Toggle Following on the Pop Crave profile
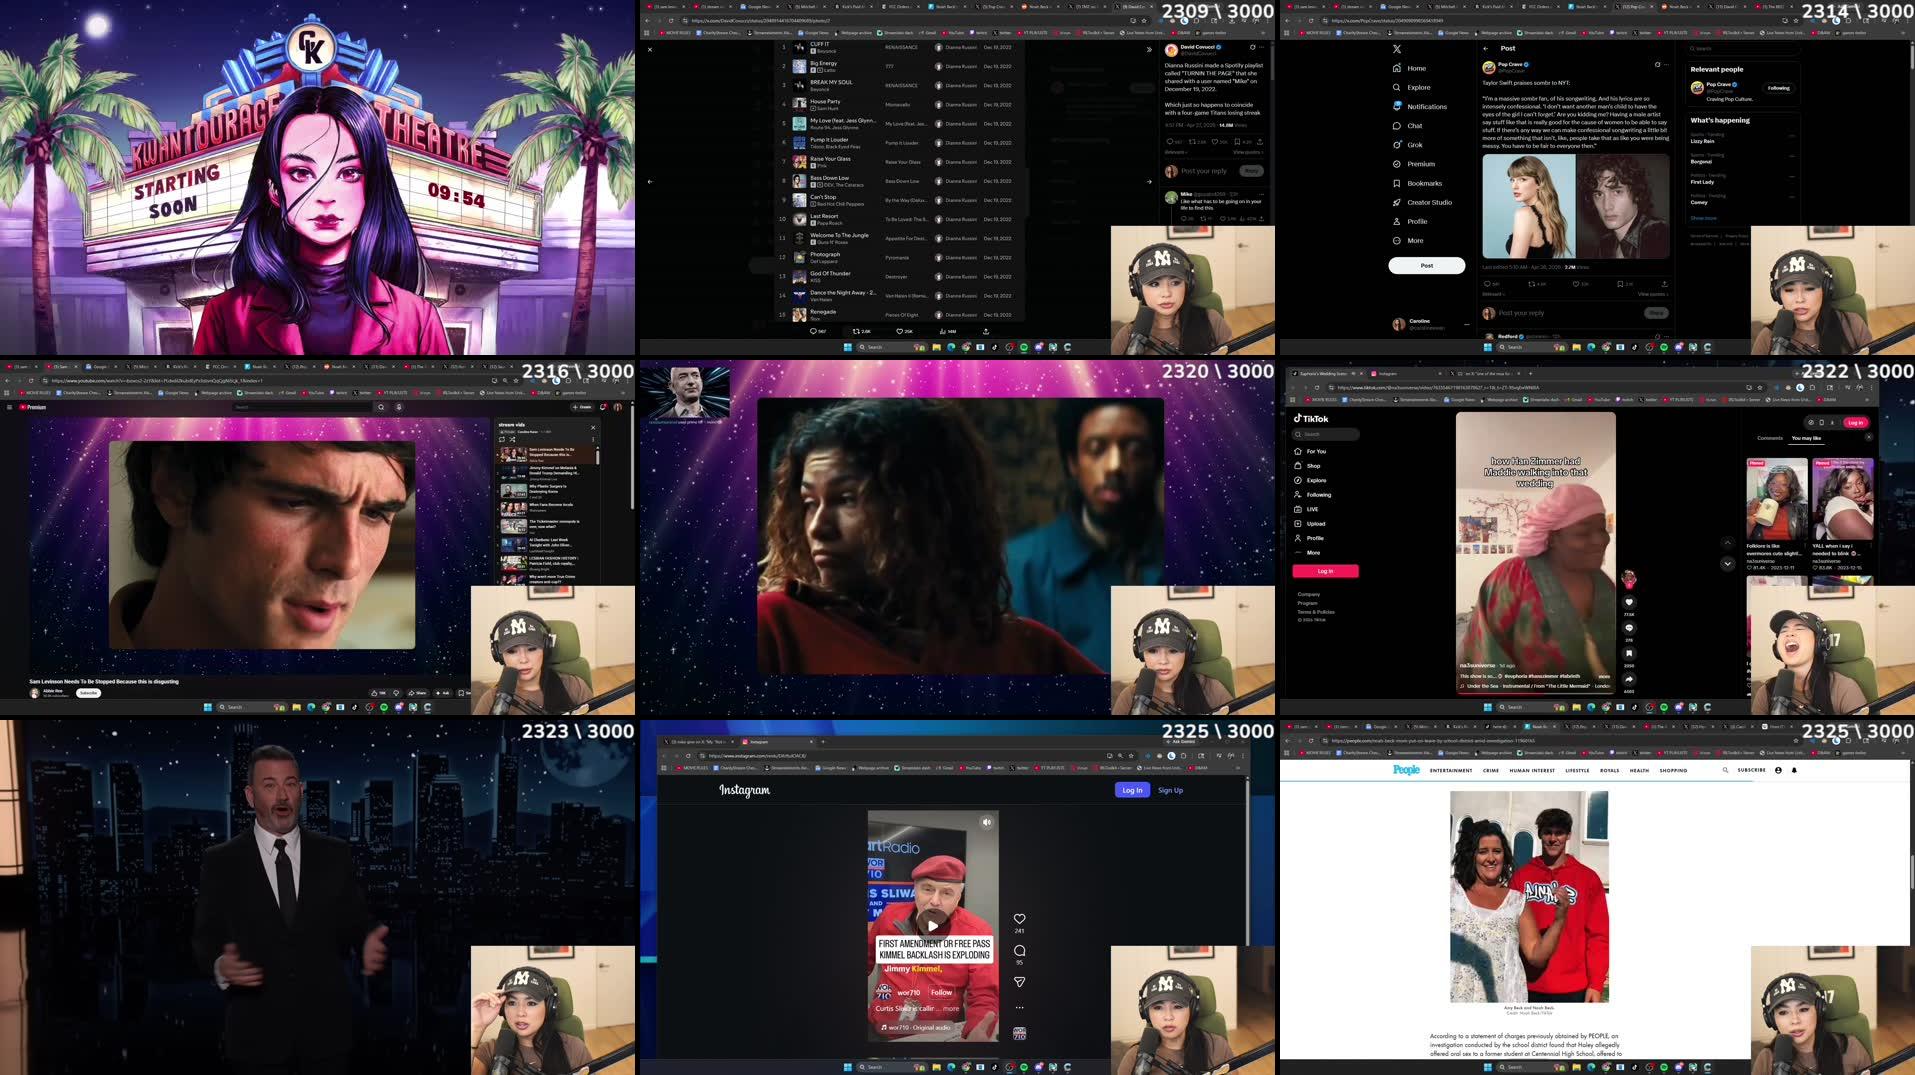This screenshot has height=1075, width=1915. [x=1777, y=88]
